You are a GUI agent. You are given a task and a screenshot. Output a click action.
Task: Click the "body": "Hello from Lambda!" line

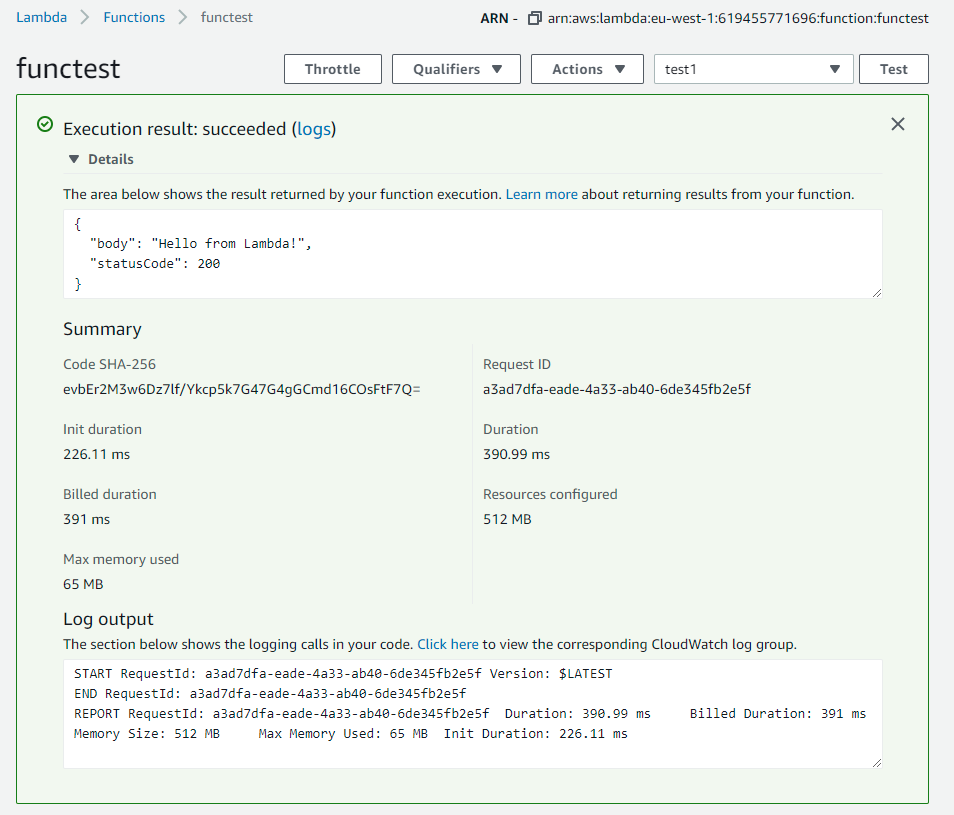[201, 243]
